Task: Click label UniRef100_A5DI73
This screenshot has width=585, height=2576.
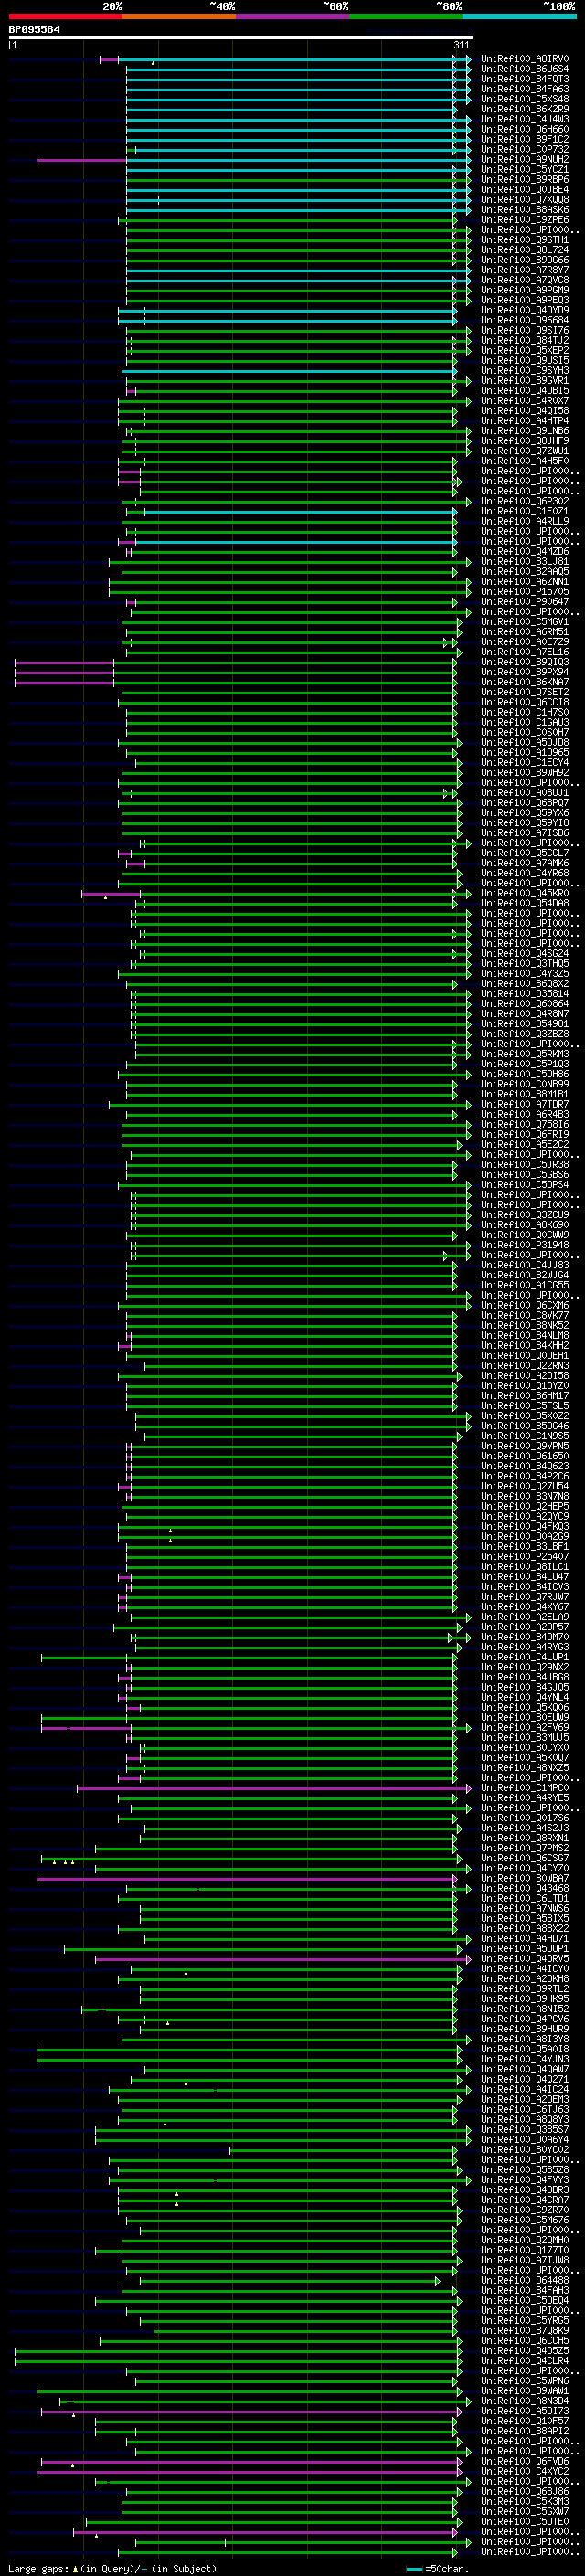Action: click(x=524, y=2410)
